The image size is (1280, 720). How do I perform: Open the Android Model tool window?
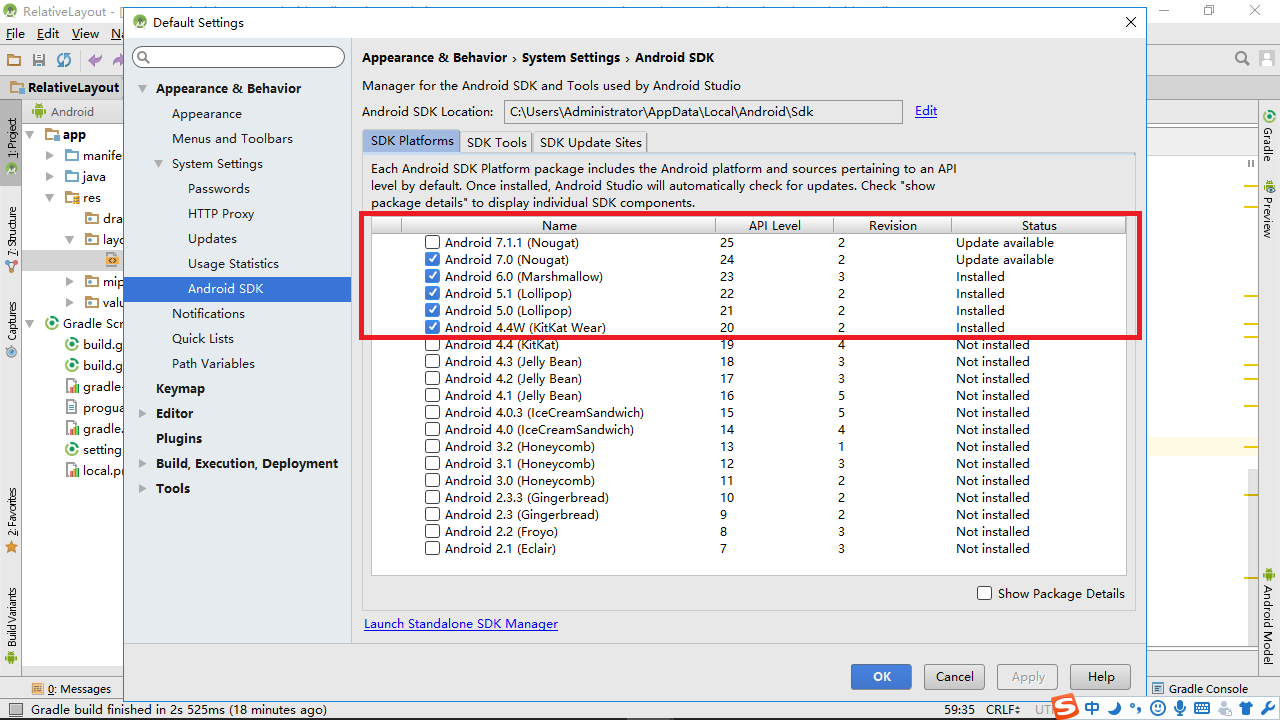[1268, 616]
